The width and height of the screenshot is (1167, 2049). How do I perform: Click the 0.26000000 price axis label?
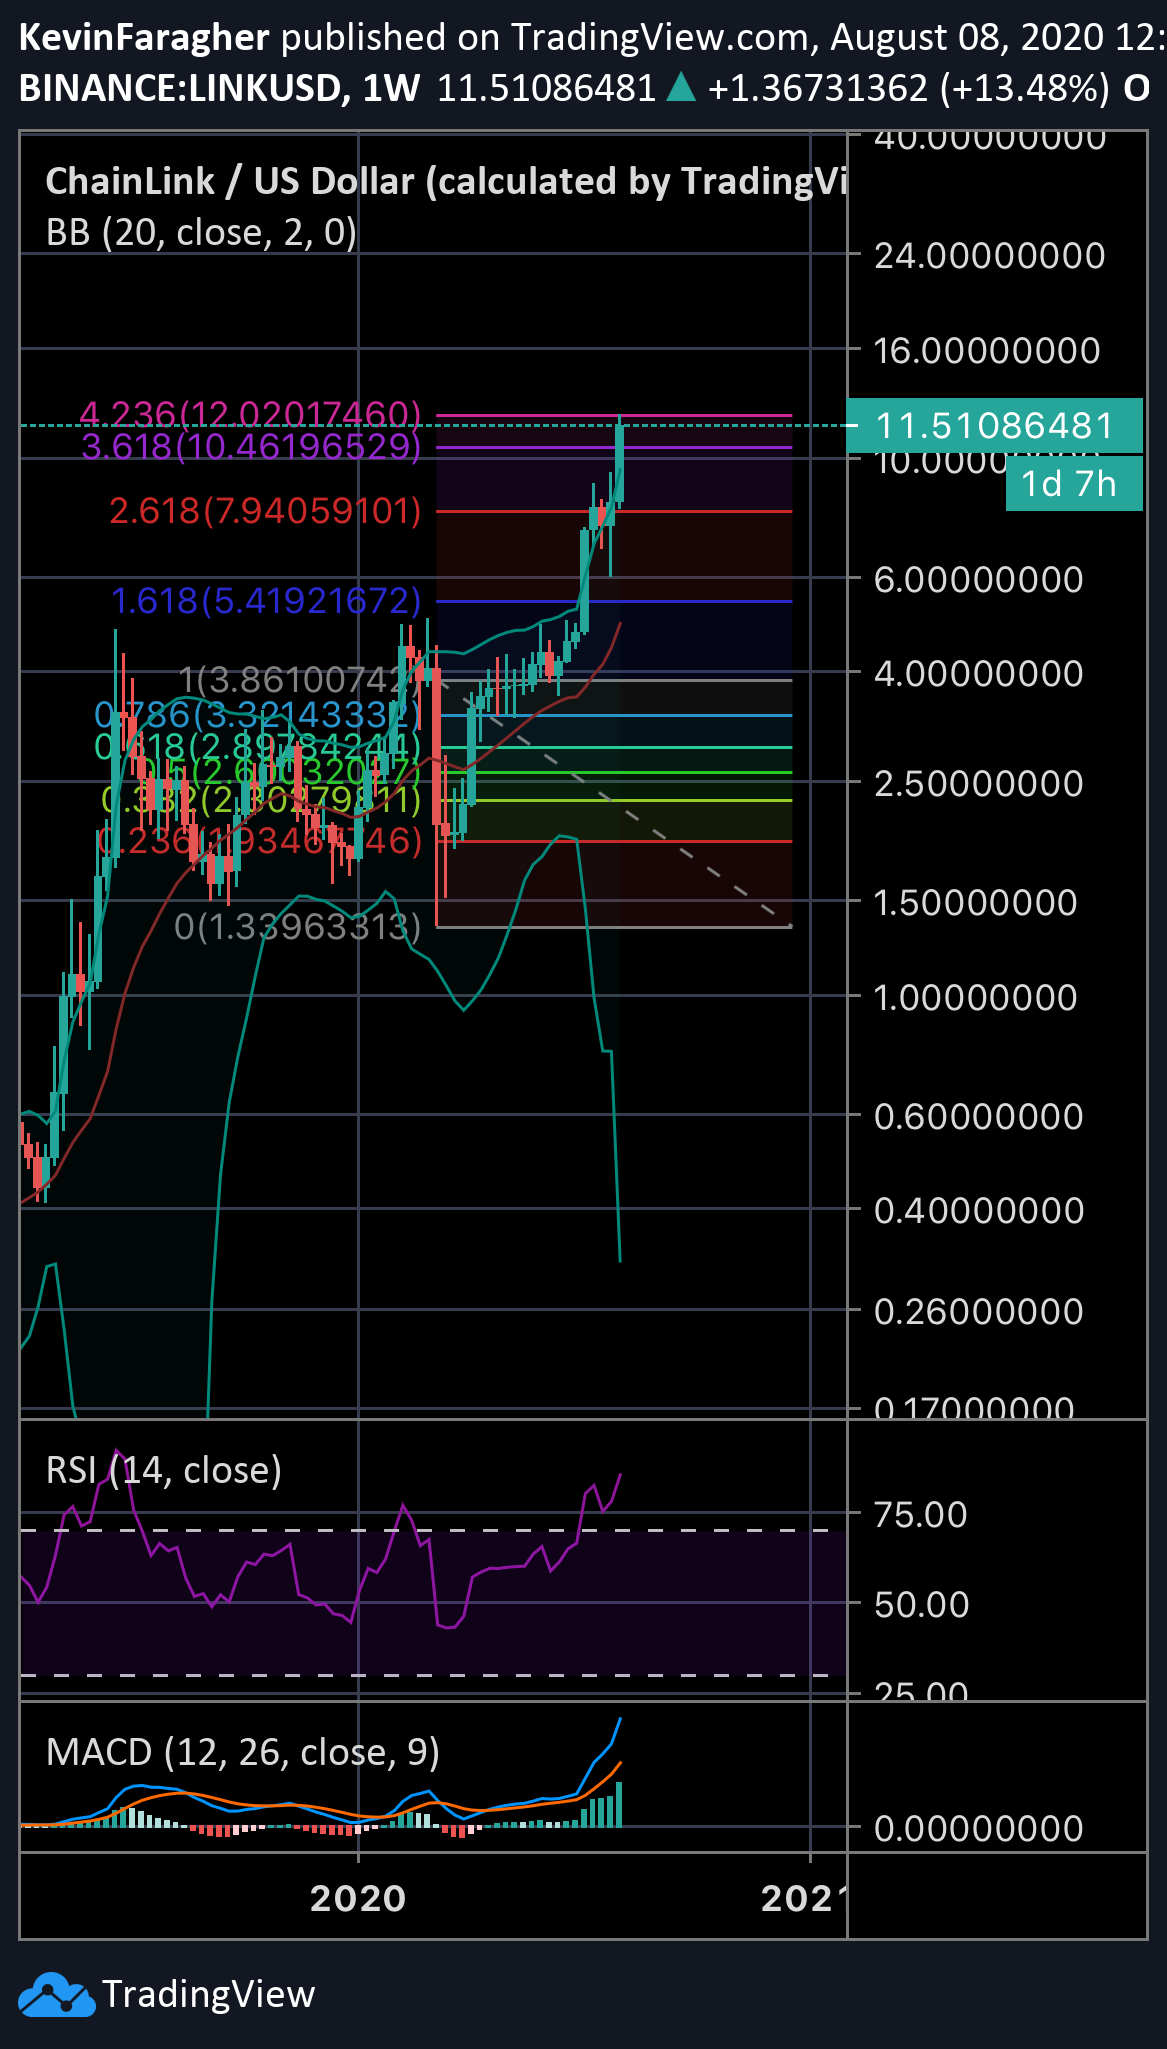pyautogui.click(x=979, y=1311)
